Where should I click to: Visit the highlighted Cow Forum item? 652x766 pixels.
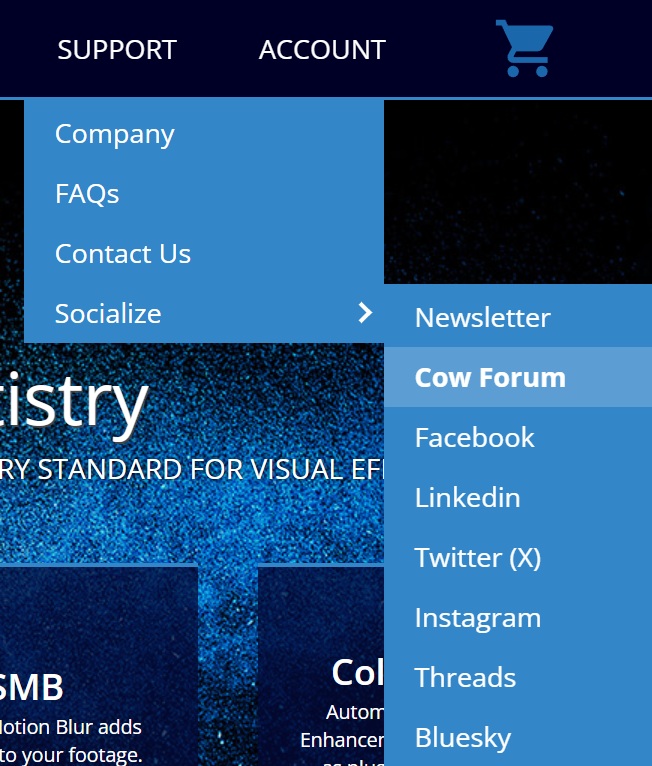coord(490,378)
